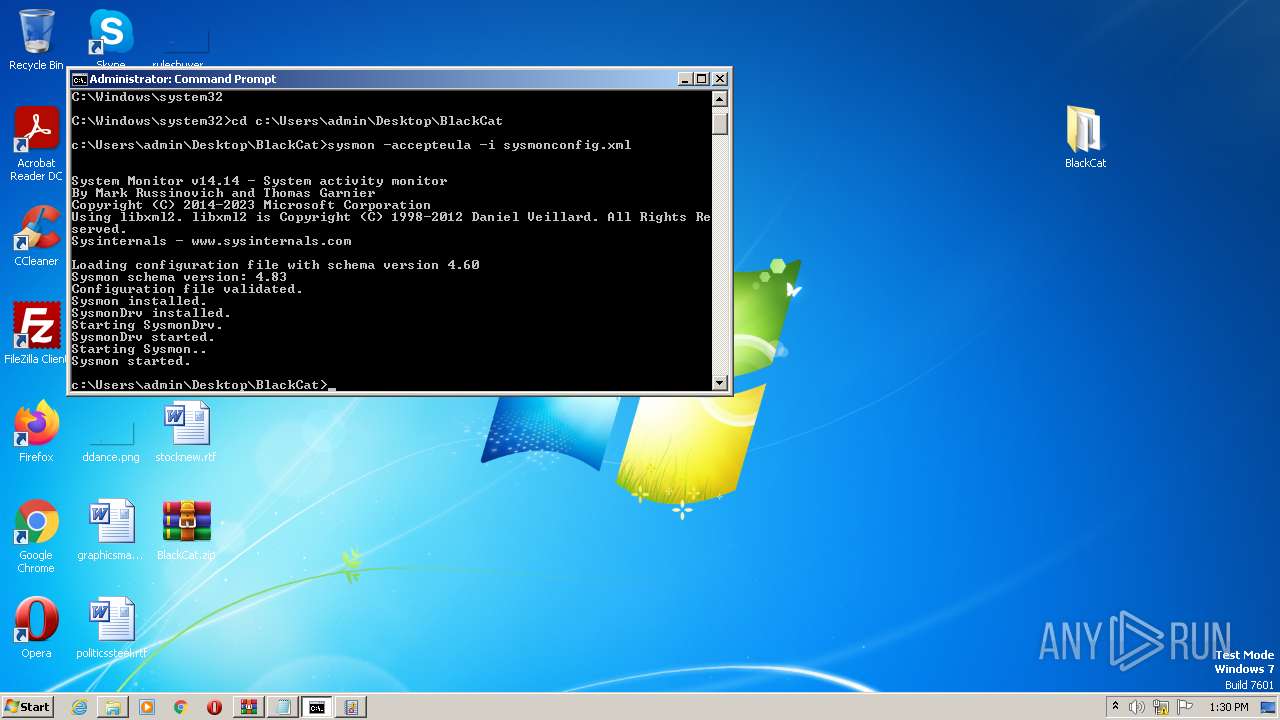Image resolution: width=1280 pixels, height=720 pixels.
Task: Minimize the Command Prompt window
Action: (x=685, y=79)
